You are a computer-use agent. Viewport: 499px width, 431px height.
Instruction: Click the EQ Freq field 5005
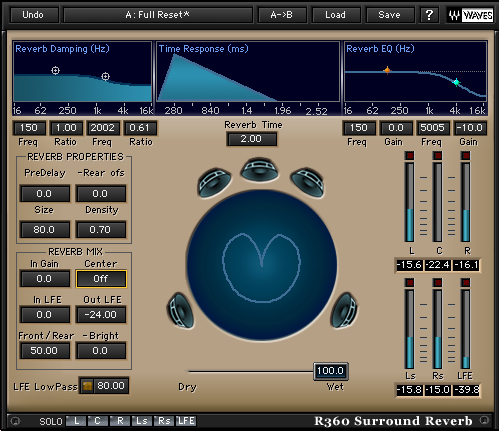click(x=433, y=128)
